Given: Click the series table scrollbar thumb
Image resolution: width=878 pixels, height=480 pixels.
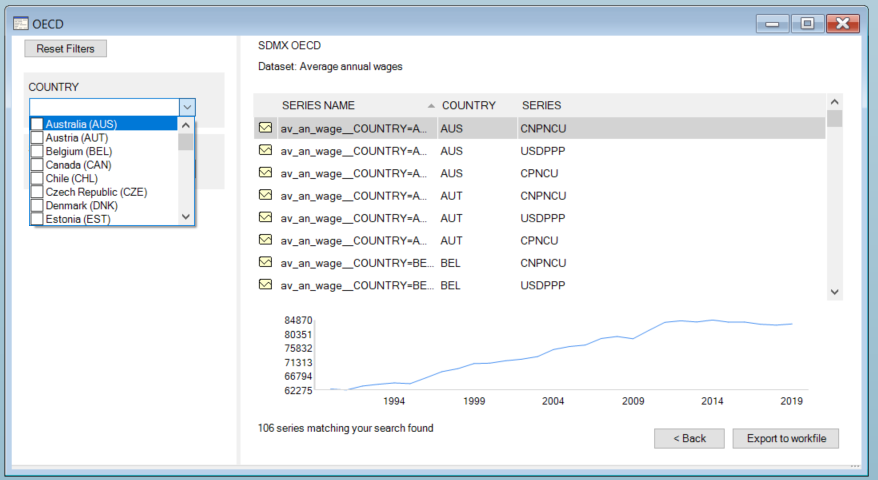Looking at the screenshot, I should tap(834, 119).
